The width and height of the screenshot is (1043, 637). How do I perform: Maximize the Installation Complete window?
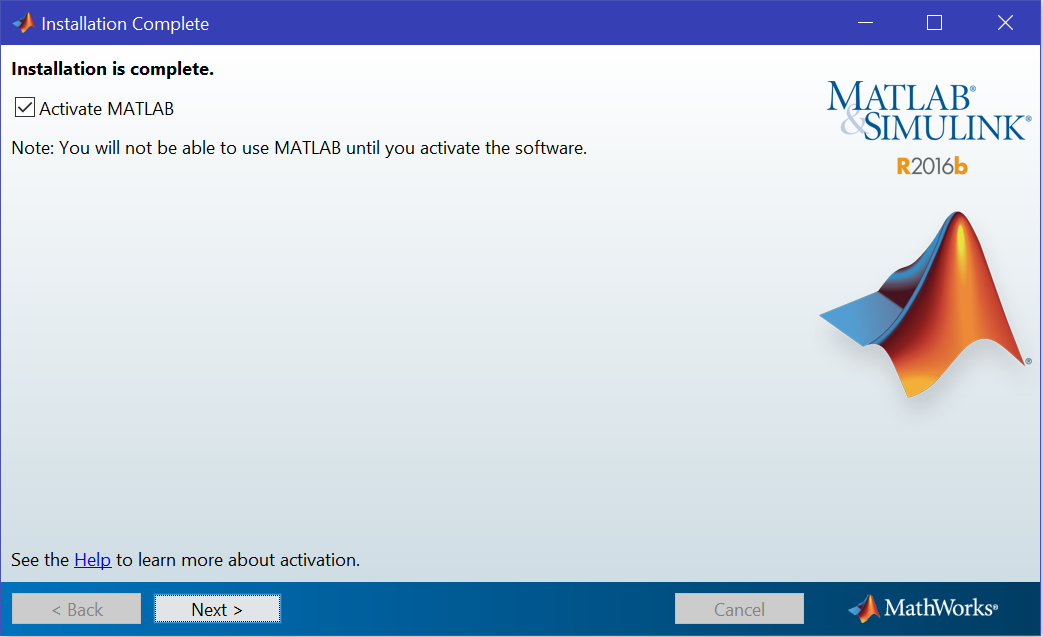(935, 23)
